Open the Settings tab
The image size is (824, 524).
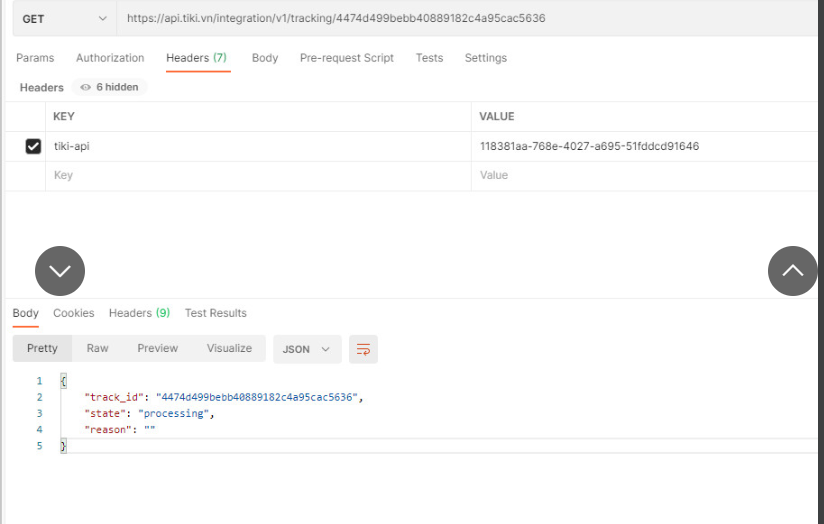point(486,58)
